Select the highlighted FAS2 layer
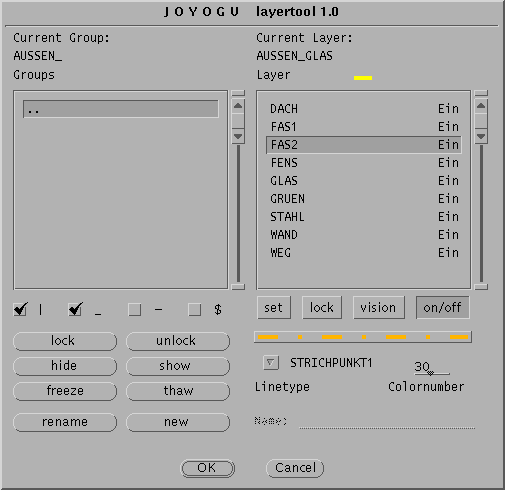This screenshot has height=490, width=505. coord(364,145)
